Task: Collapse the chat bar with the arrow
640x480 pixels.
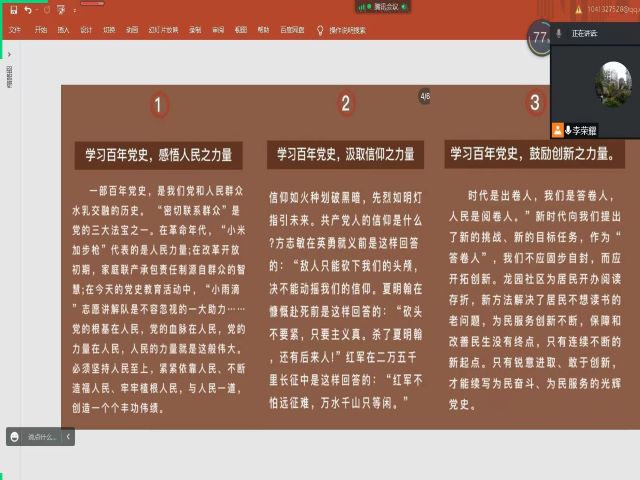Action: tap(68, 436)
